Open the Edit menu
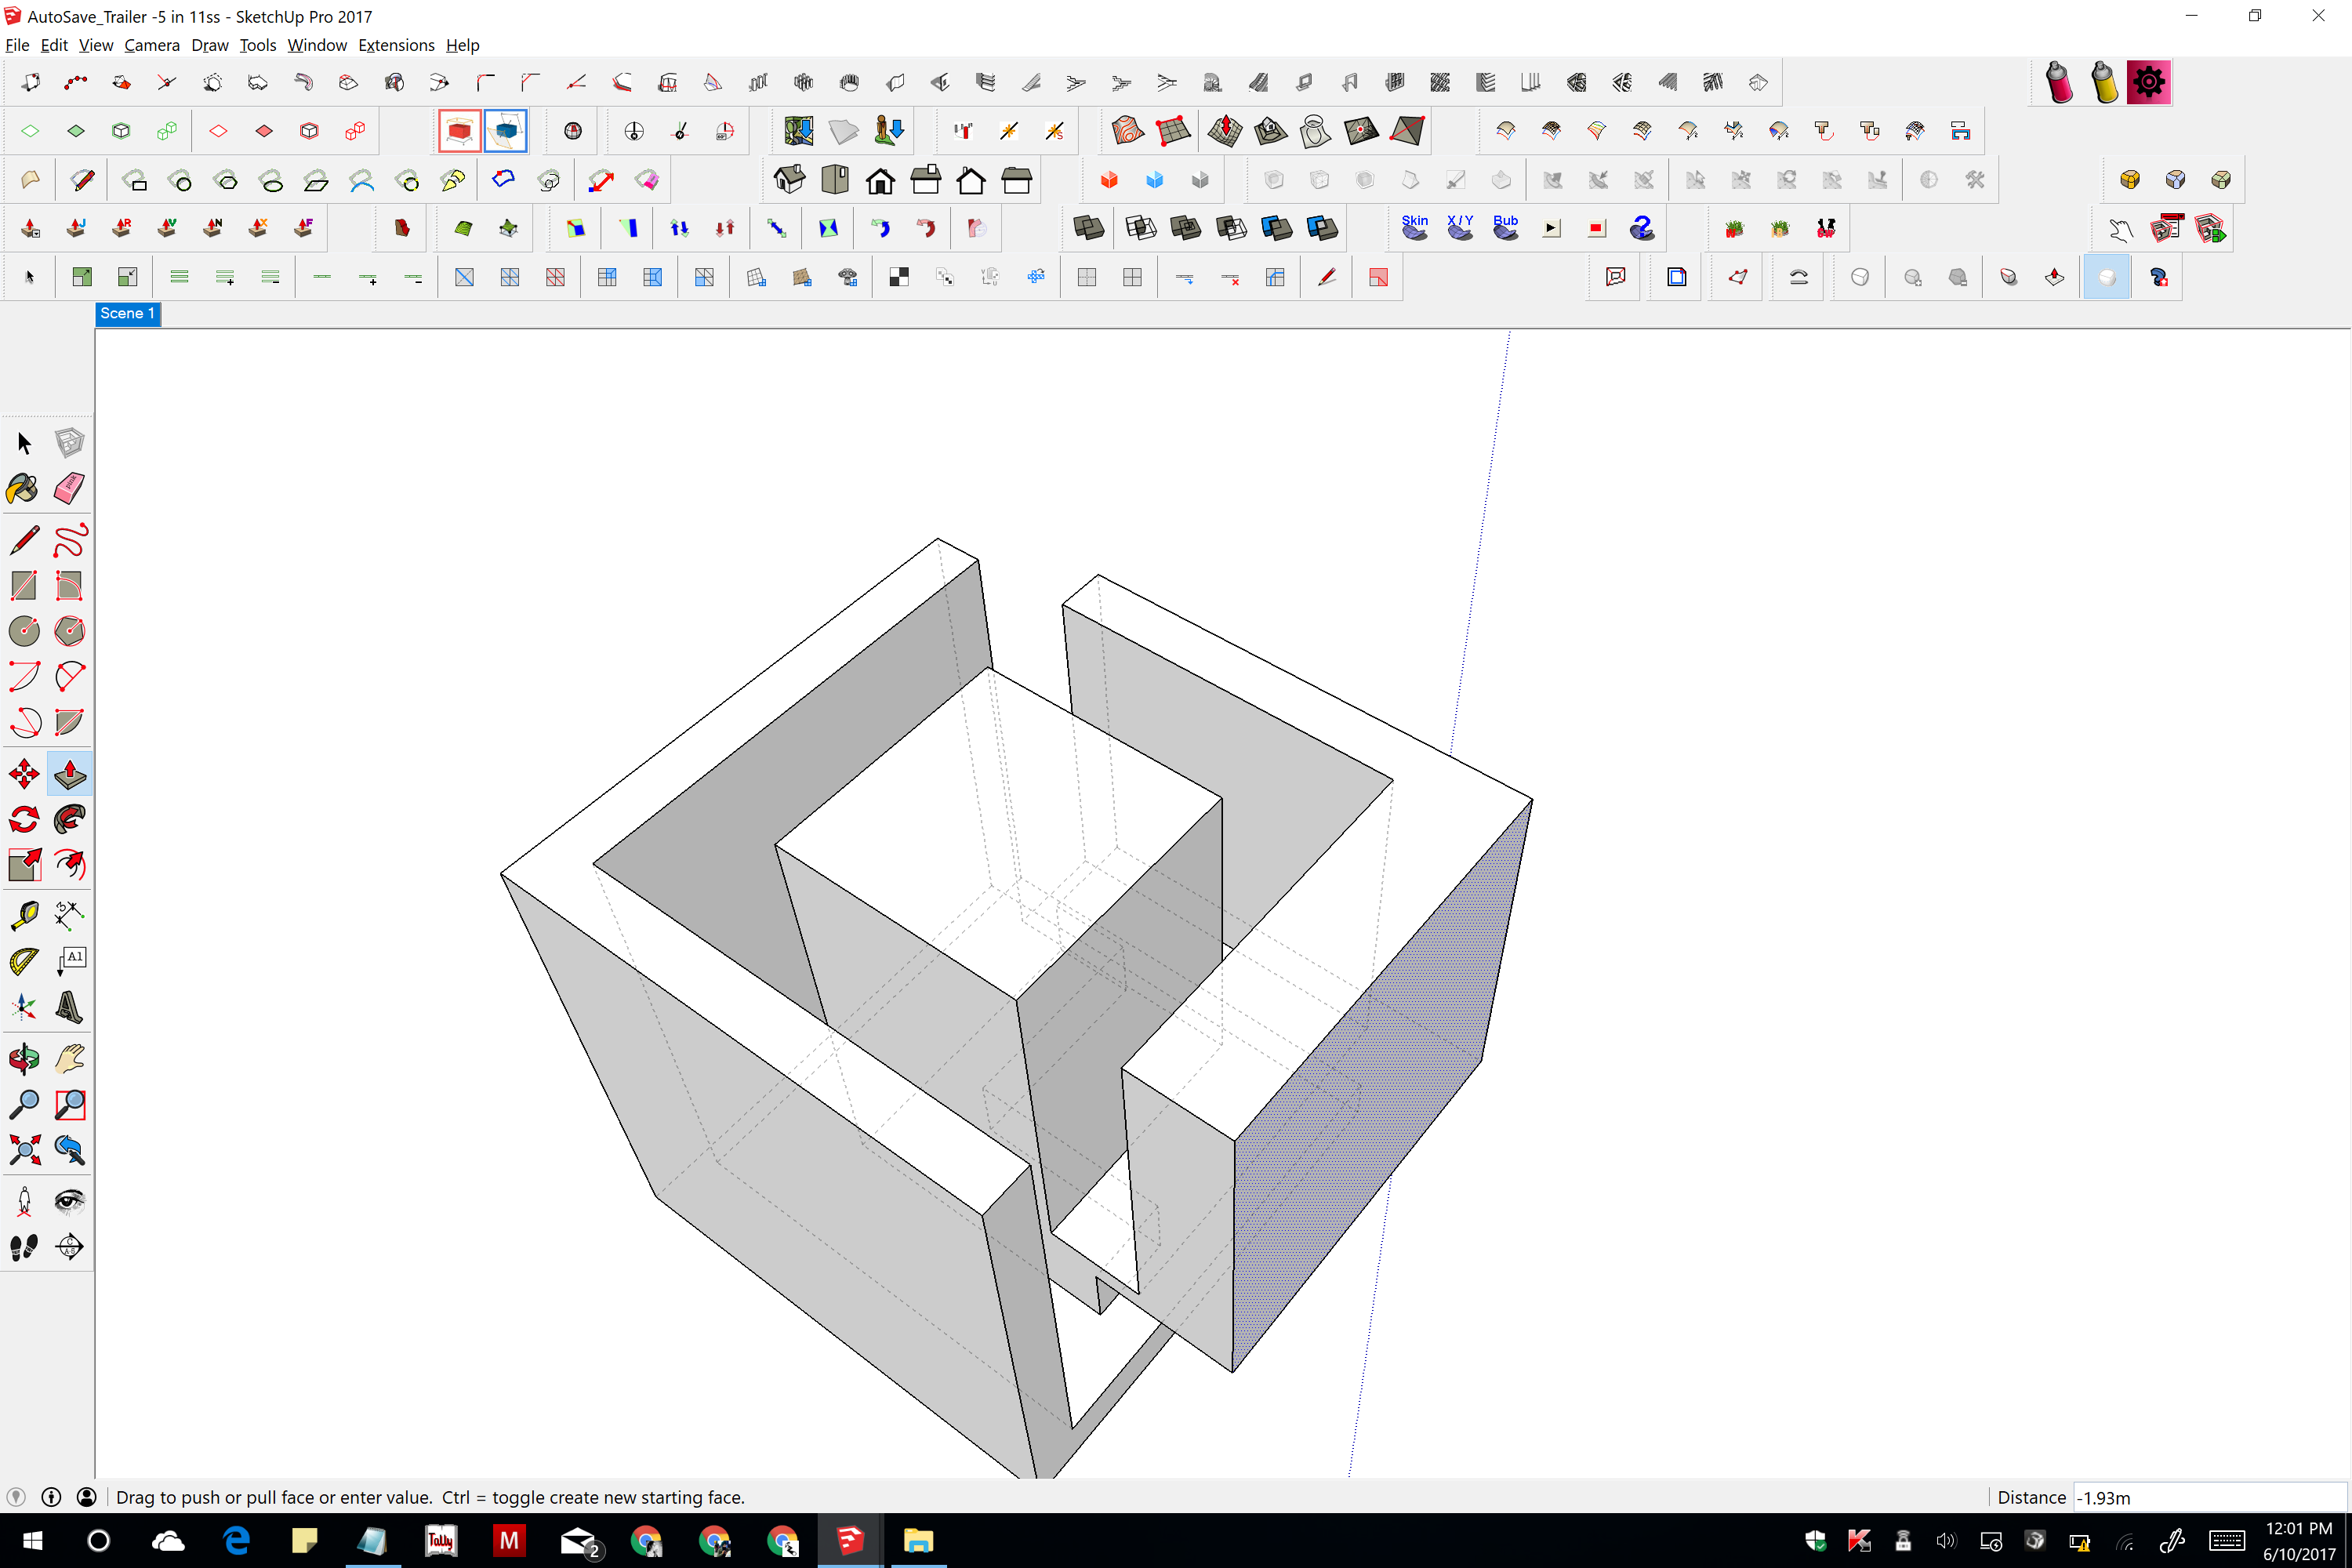2352x1568 pixels. click(x=54, y=45)
